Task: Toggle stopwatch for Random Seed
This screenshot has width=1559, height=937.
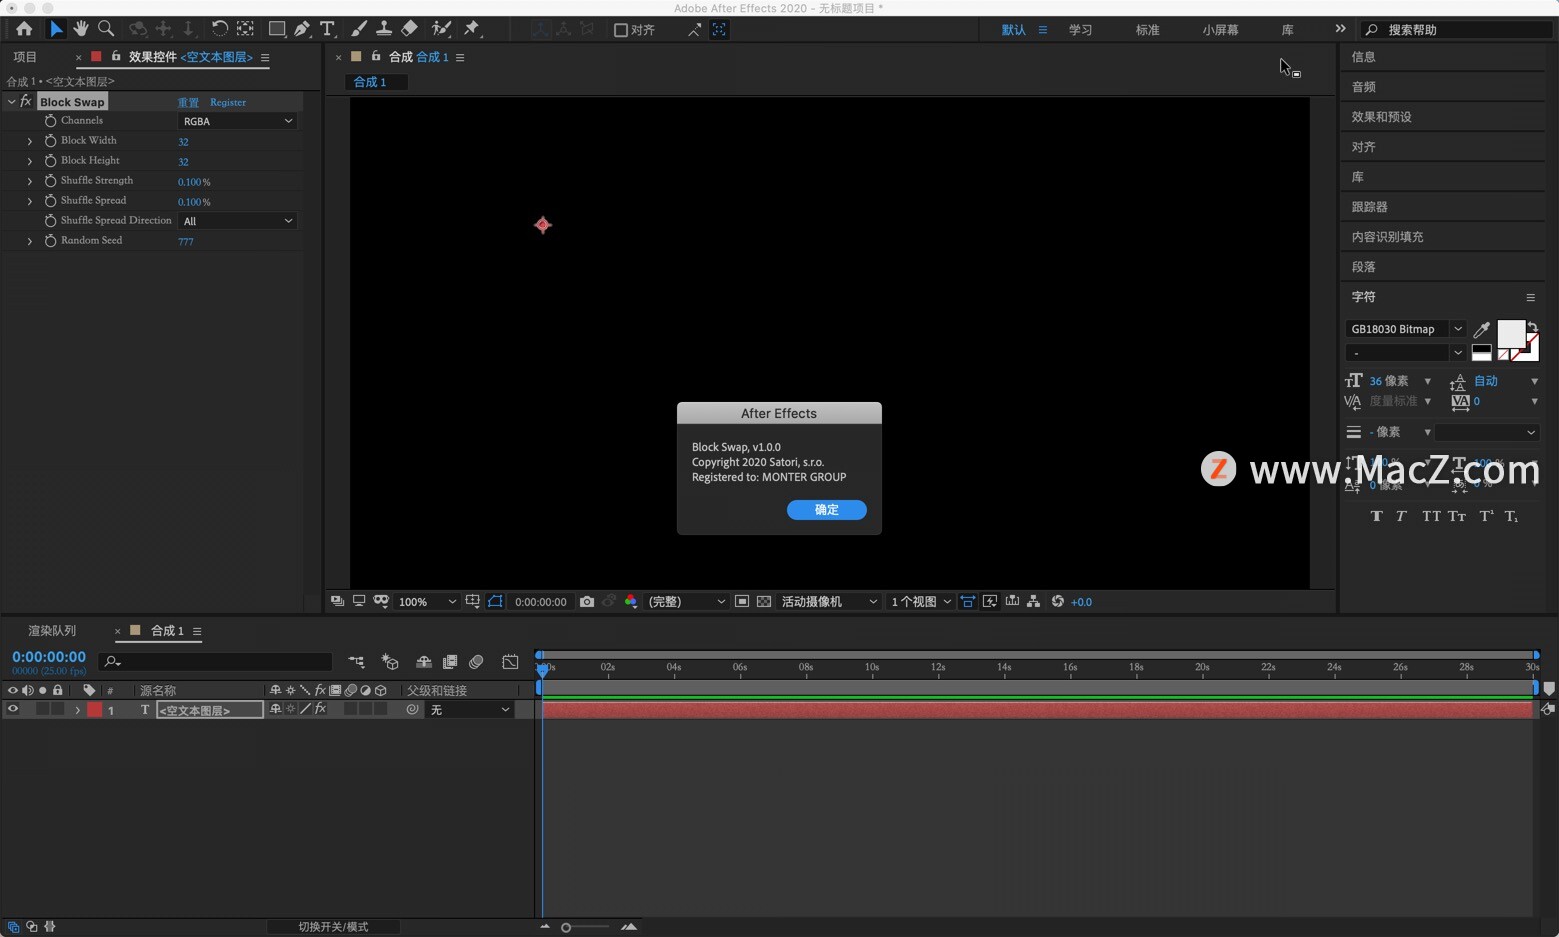Action: 50,241
